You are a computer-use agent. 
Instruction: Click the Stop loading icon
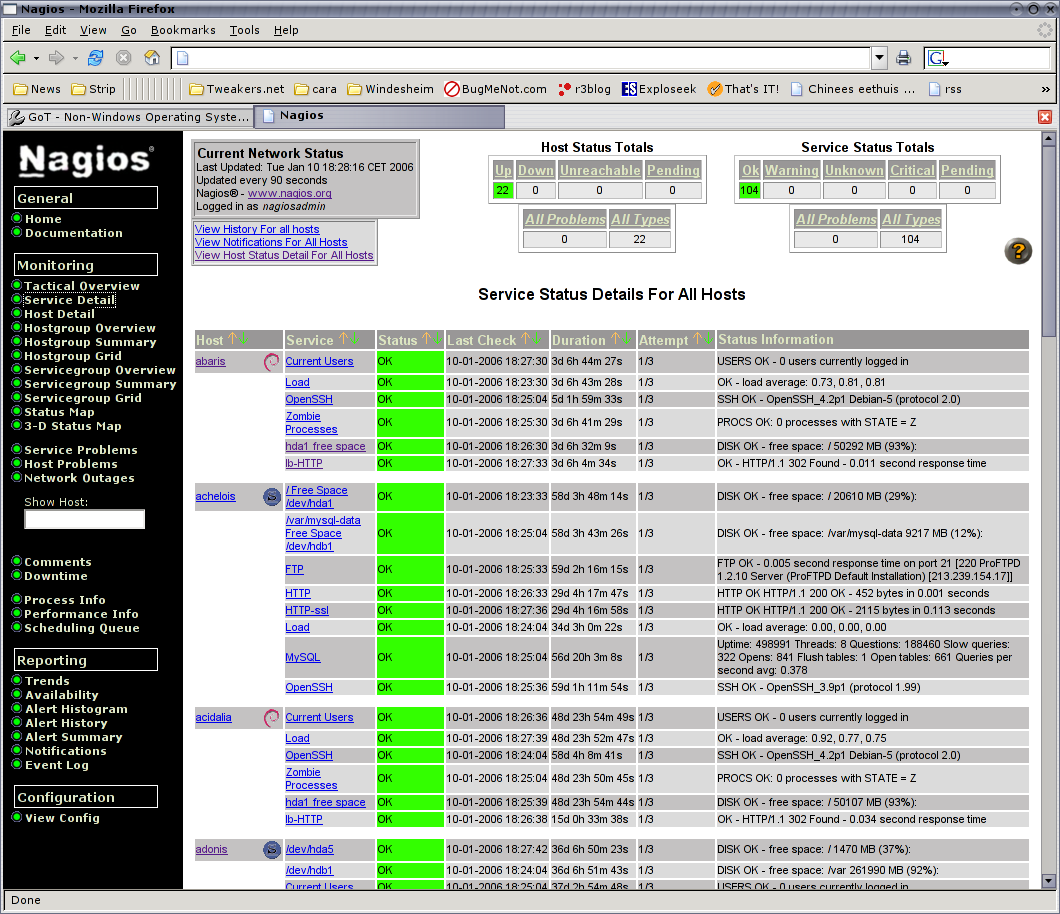123,58
